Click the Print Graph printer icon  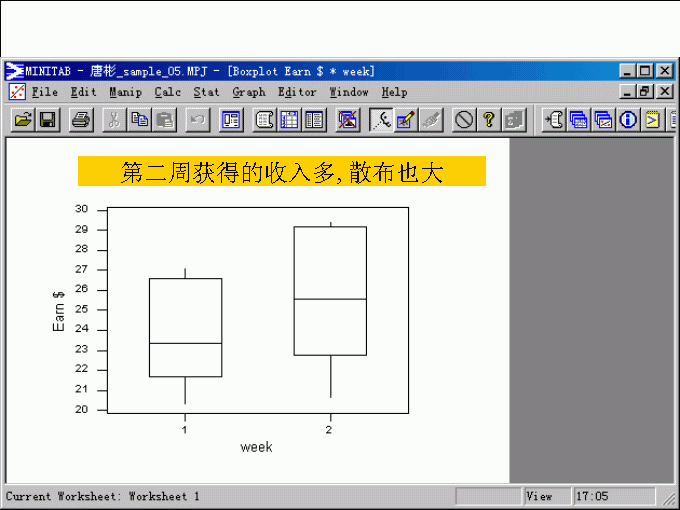(x=82, y=120)
